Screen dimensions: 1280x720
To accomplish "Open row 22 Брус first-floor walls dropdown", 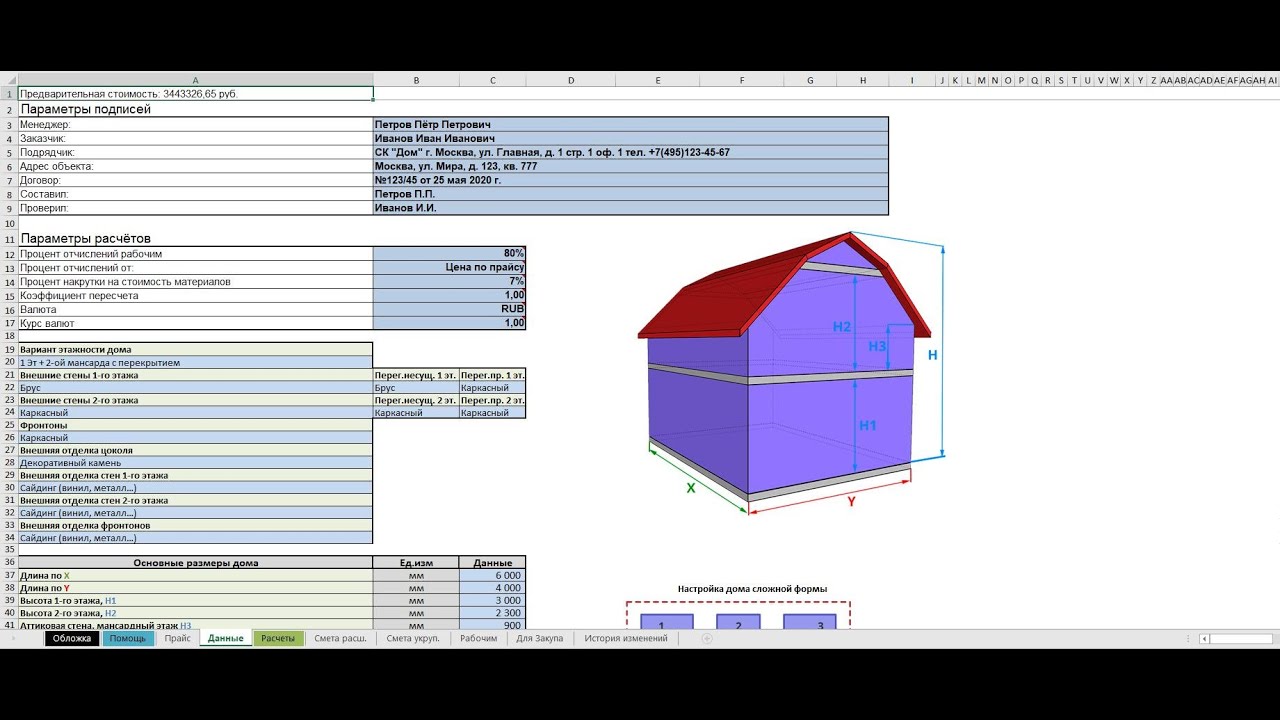I will (195, 387).
